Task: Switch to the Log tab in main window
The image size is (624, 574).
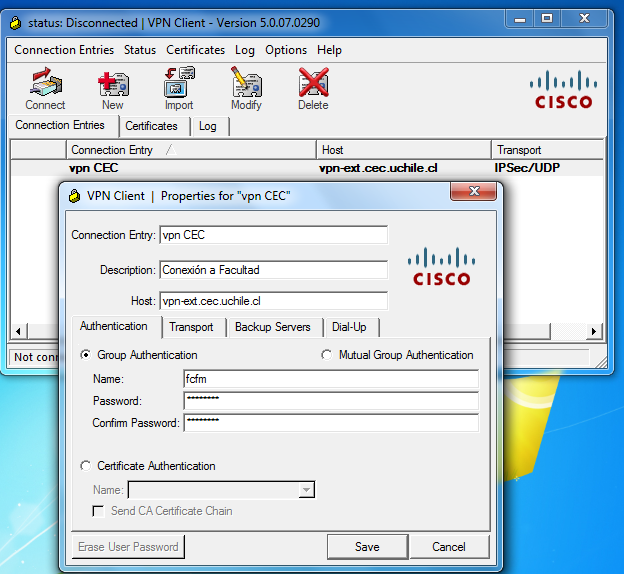Action: (211, 127)
